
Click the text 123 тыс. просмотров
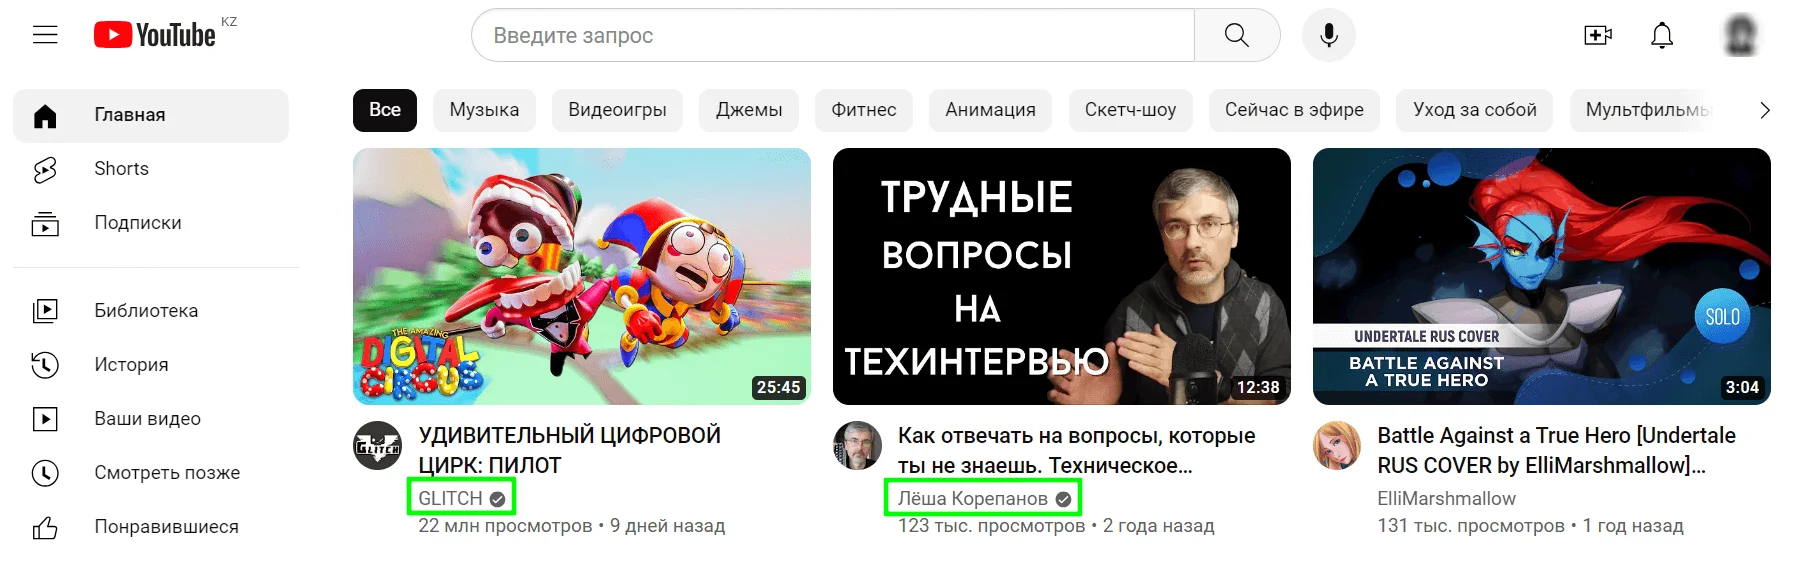tap(991, 526)
